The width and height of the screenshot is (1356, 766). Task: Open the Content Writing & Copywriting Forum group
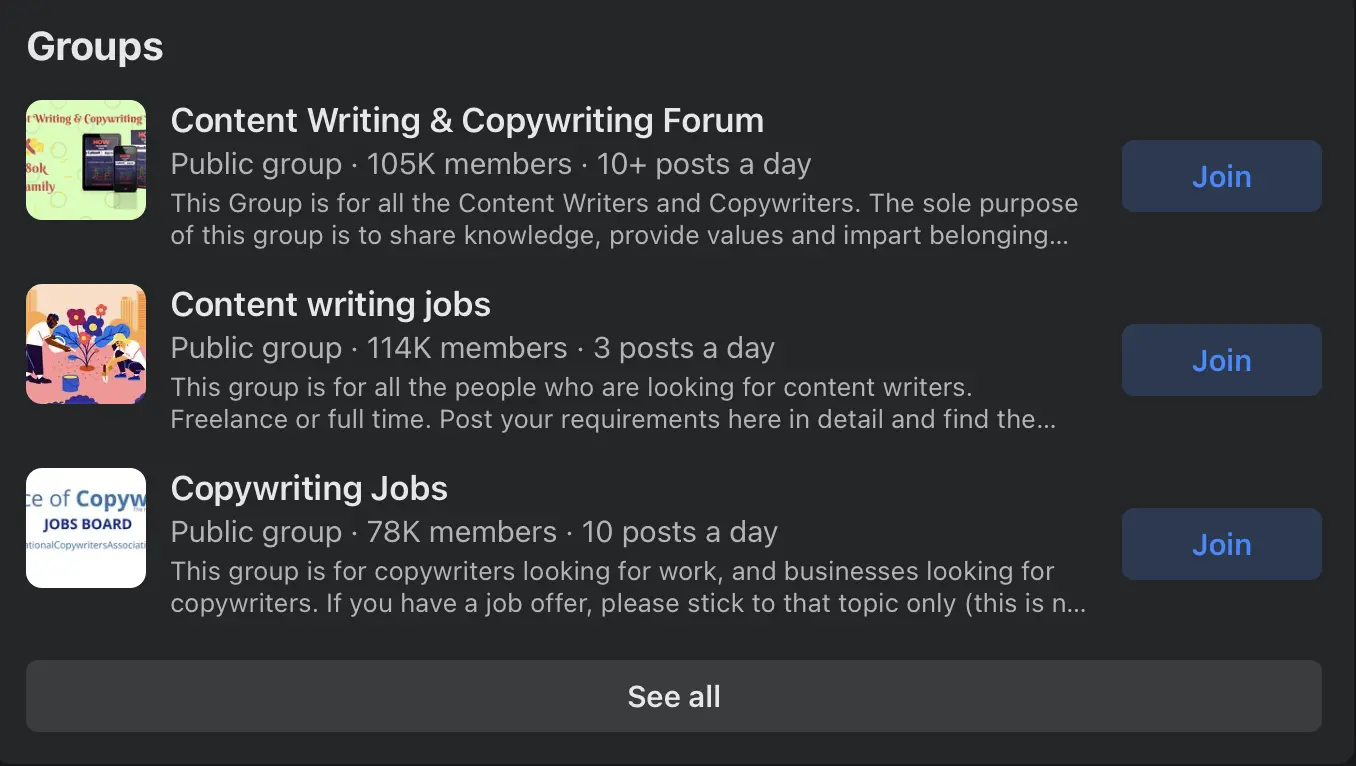(x=467, y=120)
